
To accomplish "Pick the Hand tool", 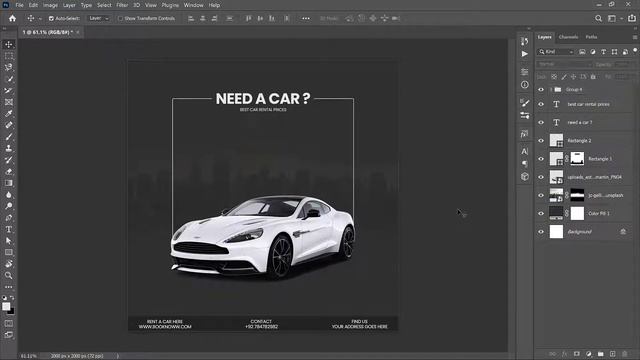I will pyautogui.click(x=9, y=264).
